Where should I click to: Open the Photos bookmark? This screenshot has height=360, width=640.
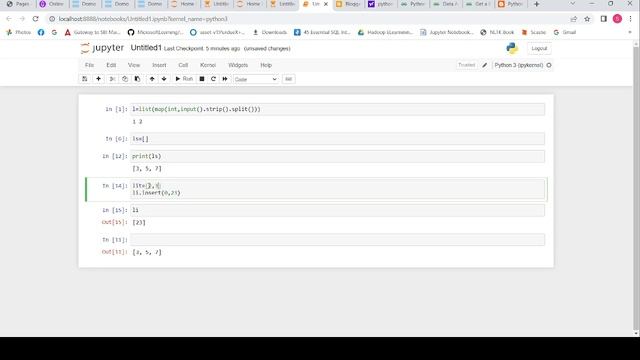coord(19,32)
